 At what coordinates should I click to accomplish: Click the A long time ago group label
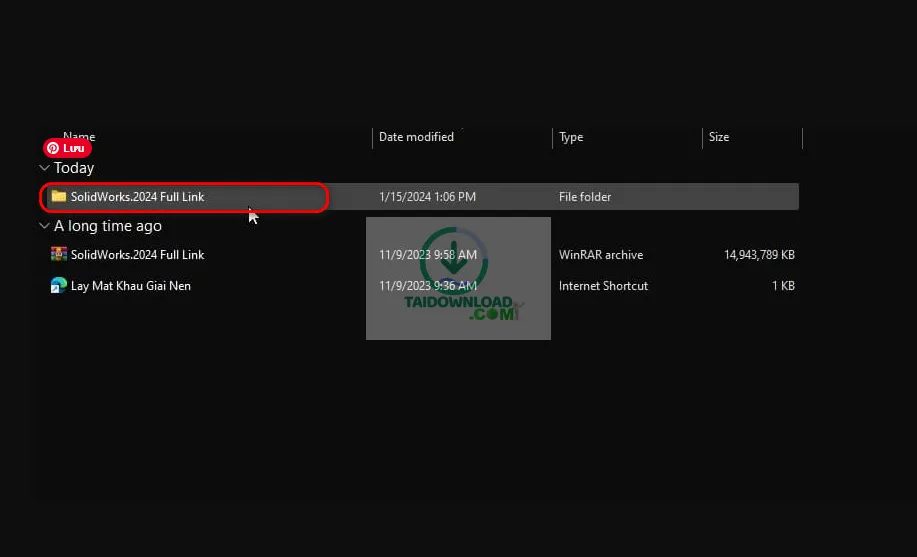108,226
